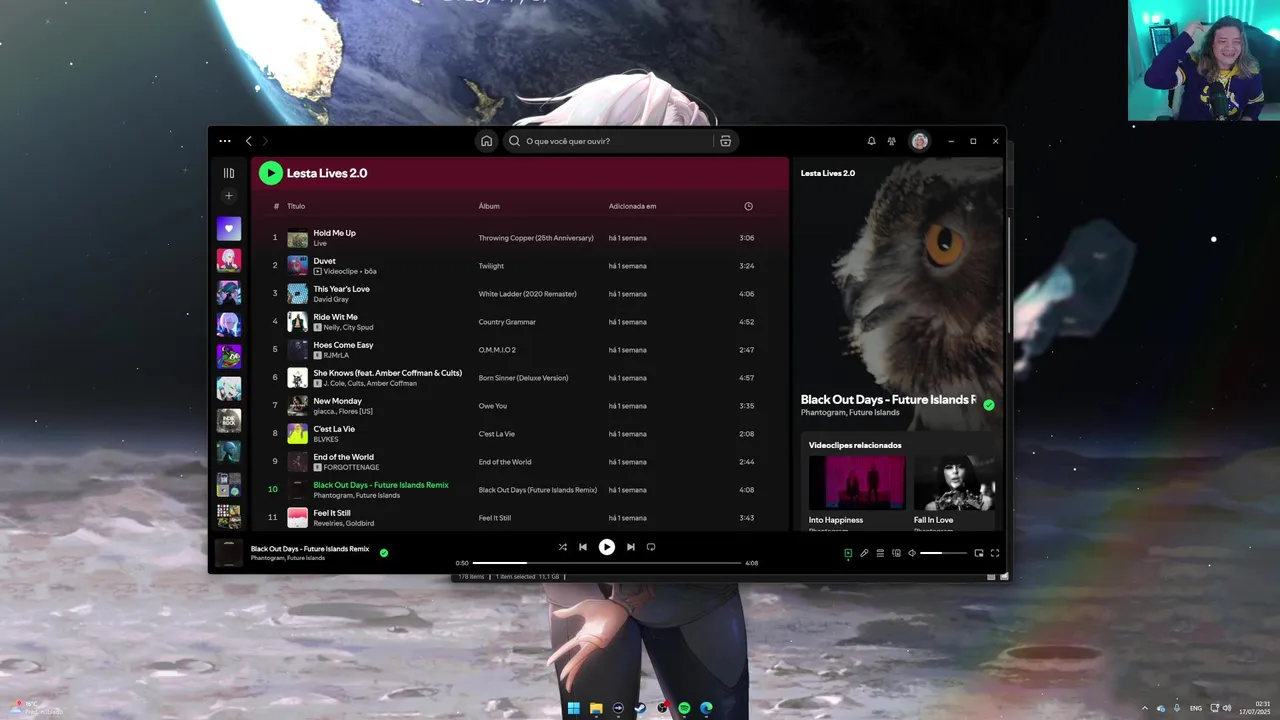Screen dimensions: 1280x720
Task: Click the now playing album cover thumbnail
Action: pos(229,553)
